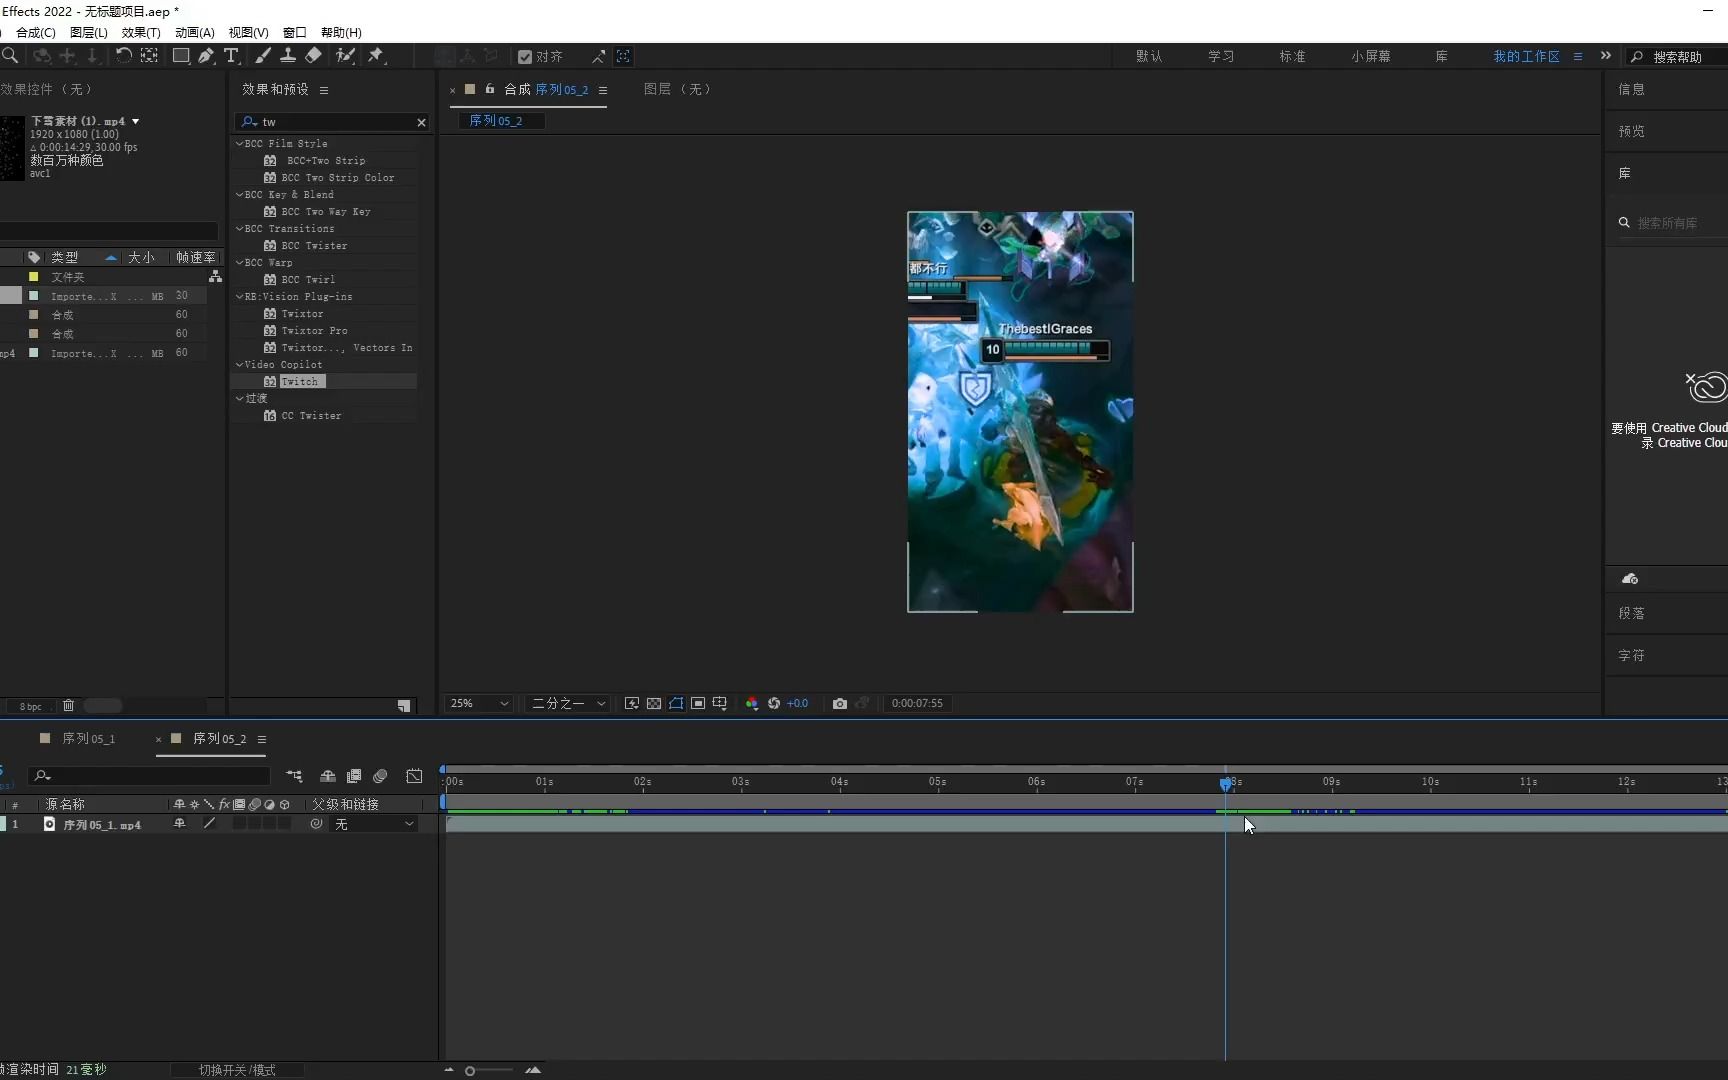The height and width of the screenshot is (1080, 1728).
Task: Select the Brush tool
Action: (x=263, y=56)
